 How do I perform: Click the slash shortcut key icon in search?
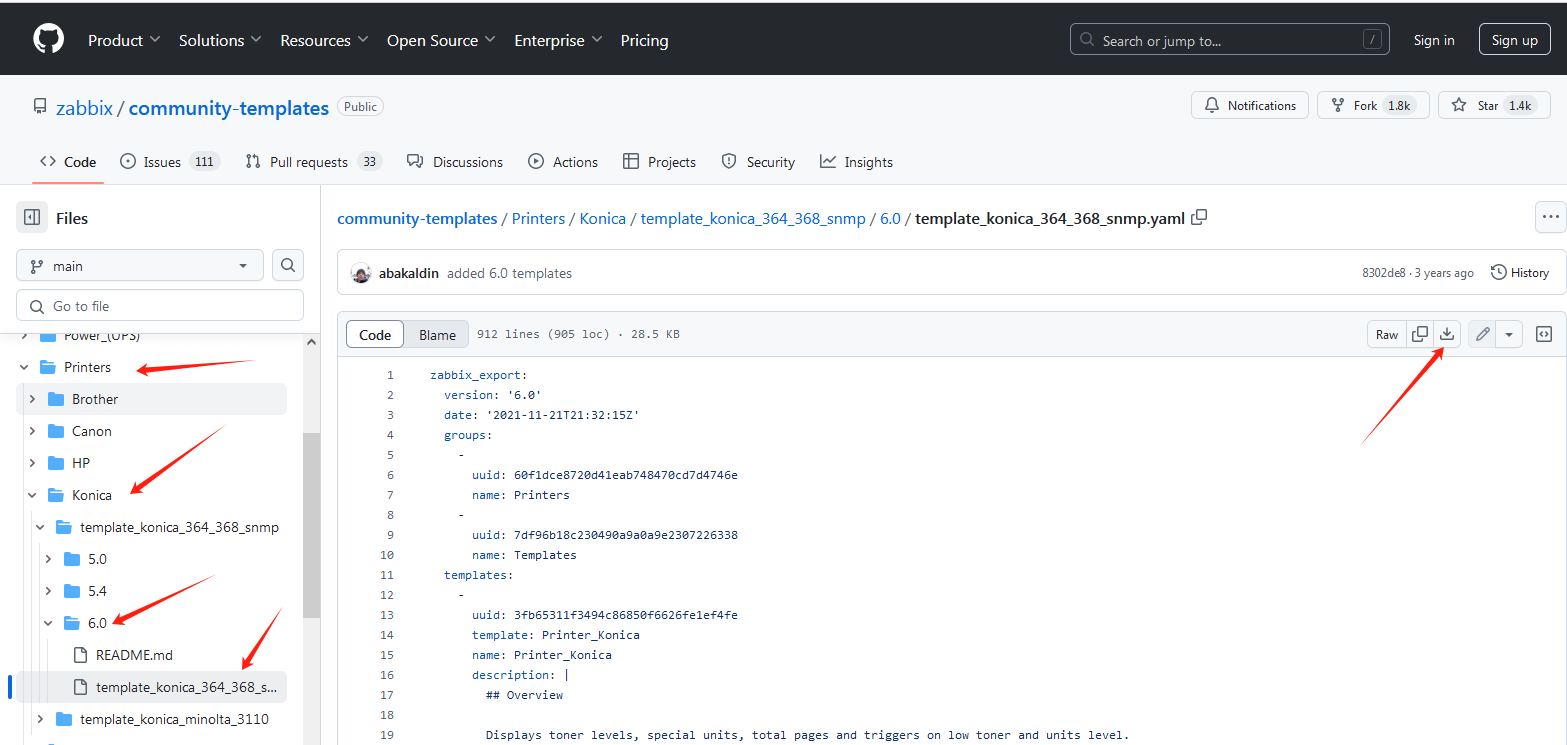coord(1372,40)
